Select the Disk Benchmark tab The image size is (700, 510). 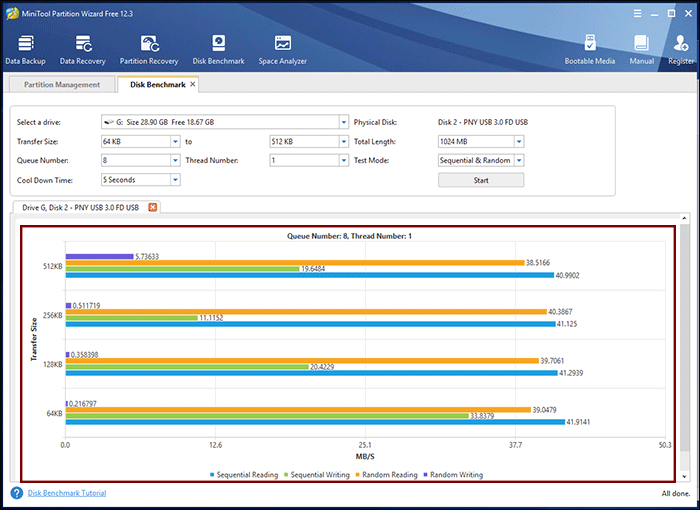(x=158, y=84)
